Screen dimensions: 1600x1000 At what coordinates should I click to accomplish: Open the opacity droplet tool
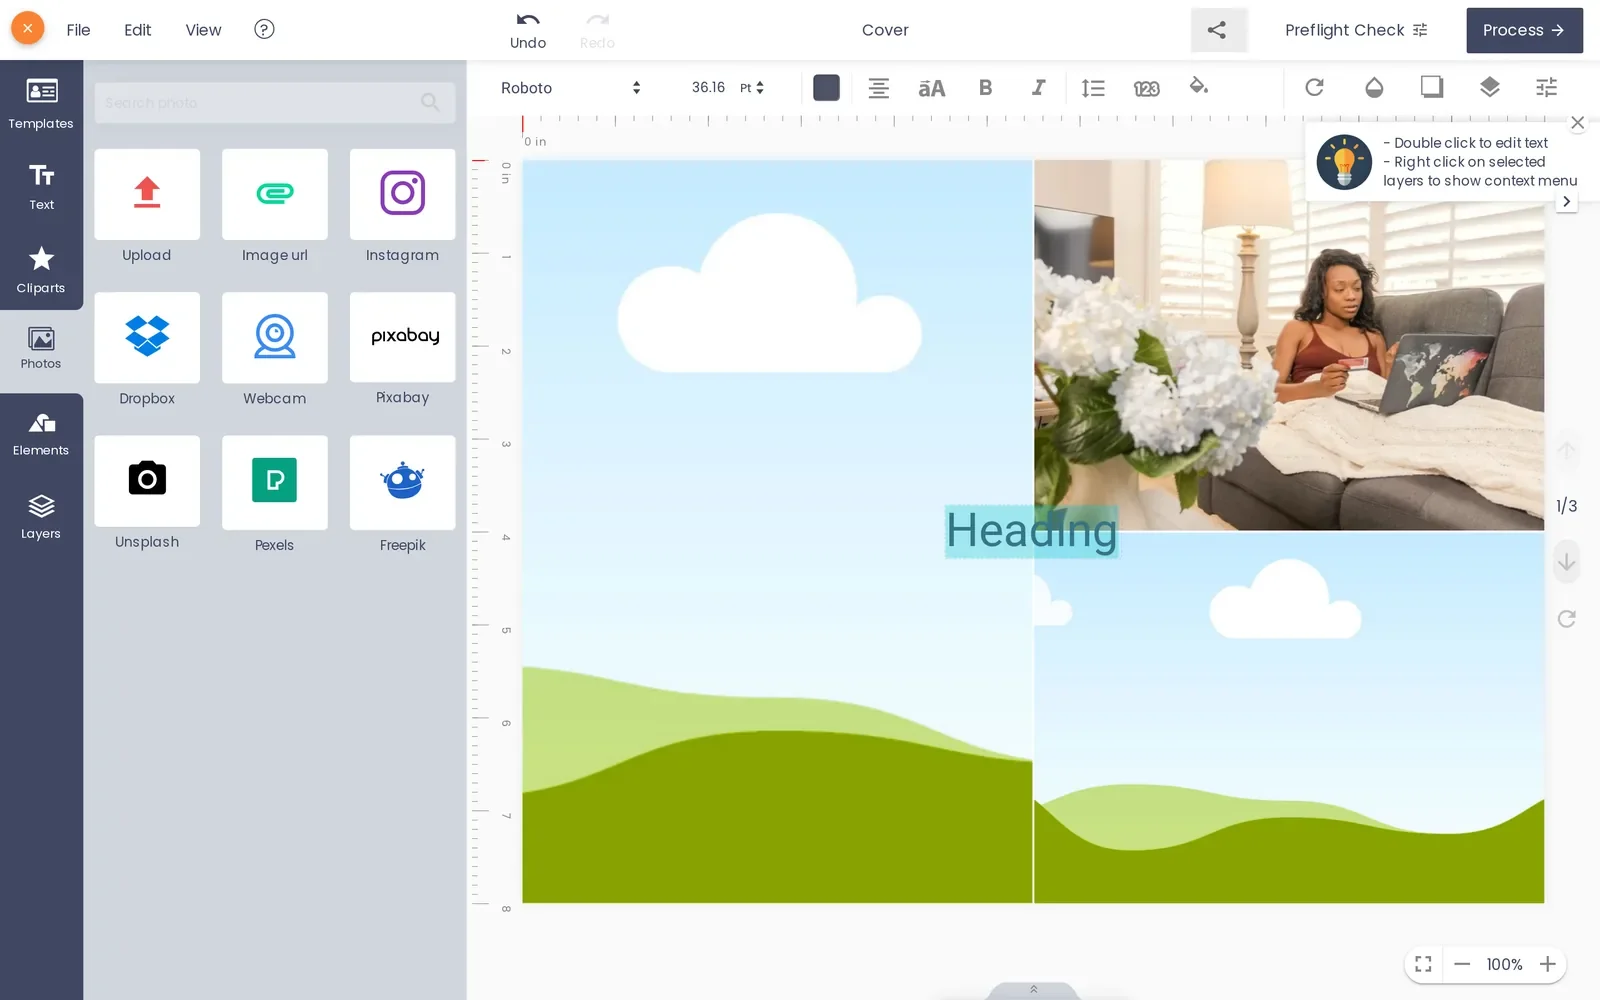point(1374,87)
